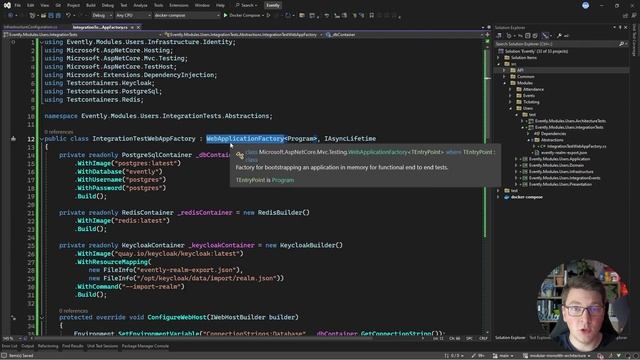Image resolution: width=640 pixels, height=360 pixels.
Task: Open the Git menu
Action: pos(58,5)
